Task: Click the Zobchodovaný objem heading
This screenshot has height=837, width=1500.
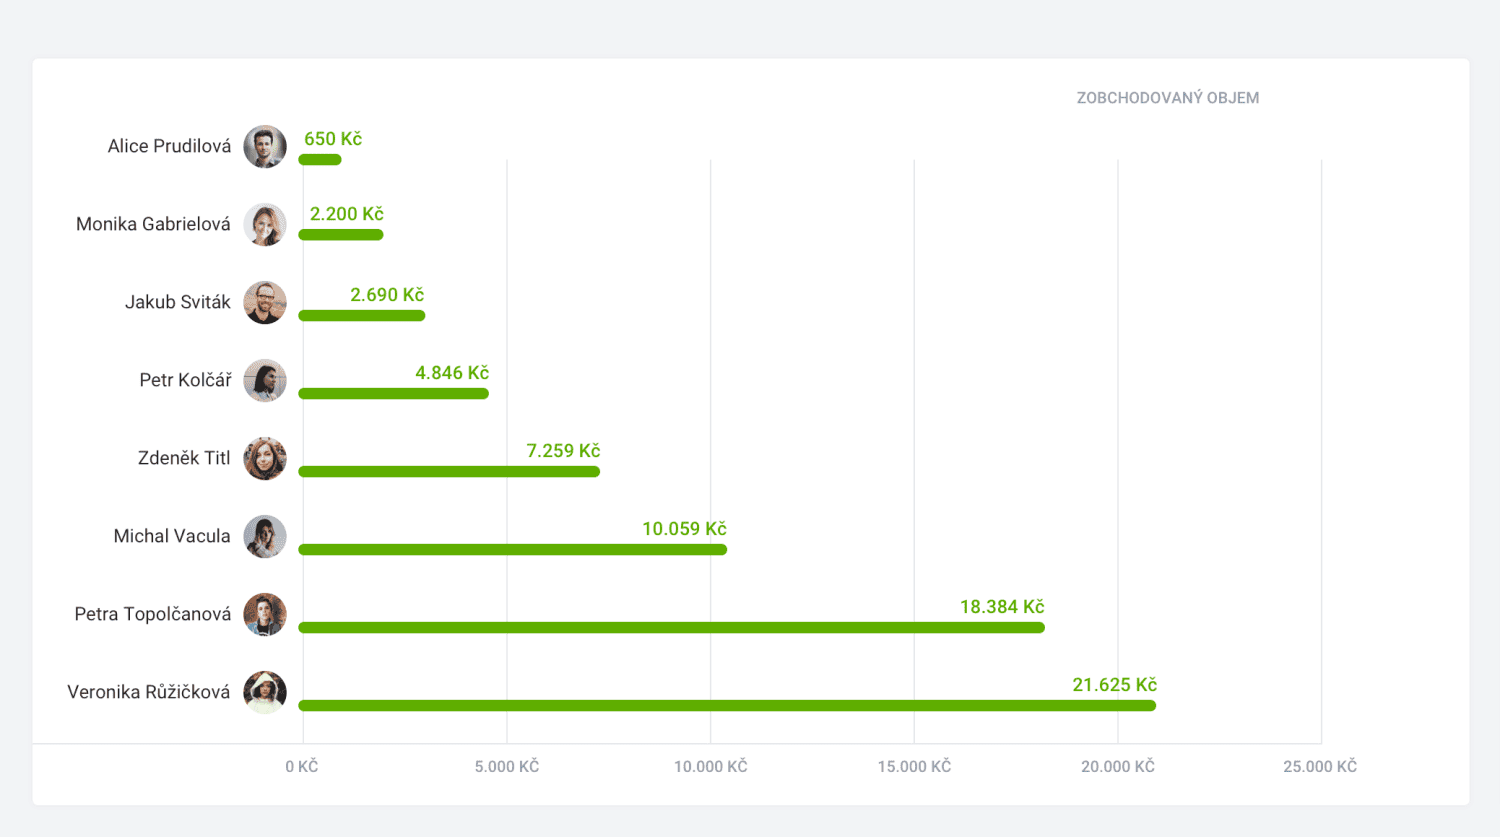Action: 1167,98
